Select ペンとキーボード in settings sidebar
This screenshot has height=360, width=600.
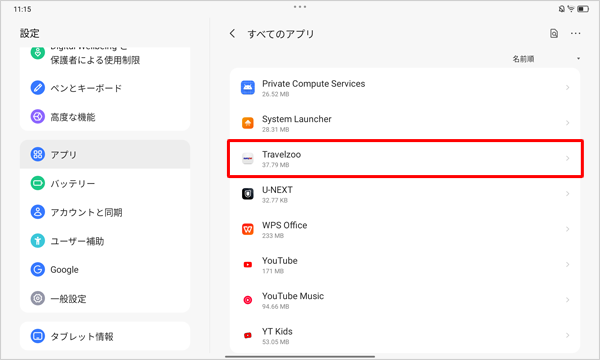click(105, 88)
